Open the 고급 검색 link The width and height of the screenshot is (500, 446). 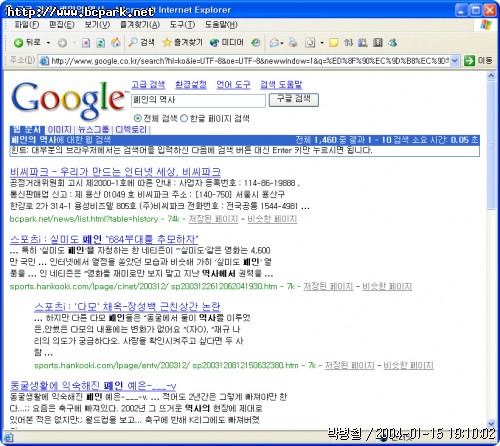(x=148, y=84)
